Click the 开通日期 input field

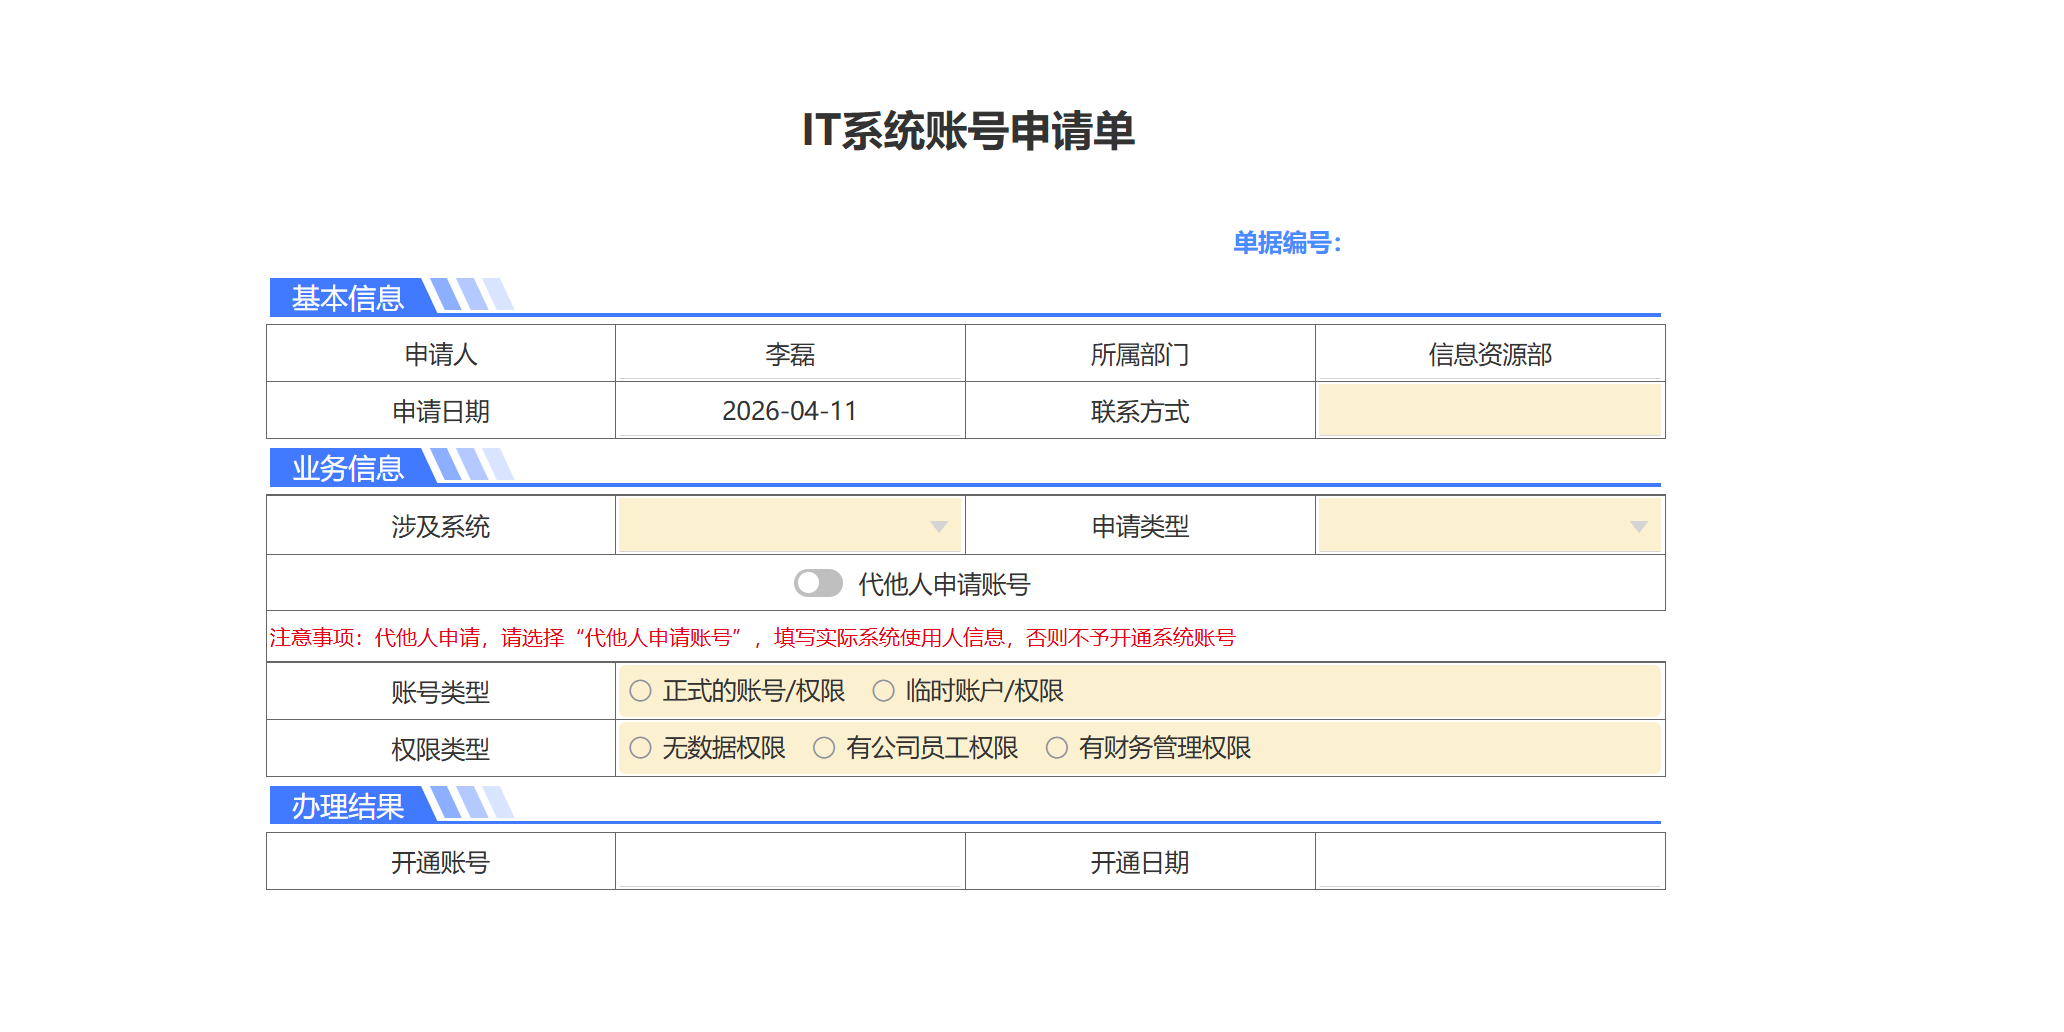click(1490, 860)
